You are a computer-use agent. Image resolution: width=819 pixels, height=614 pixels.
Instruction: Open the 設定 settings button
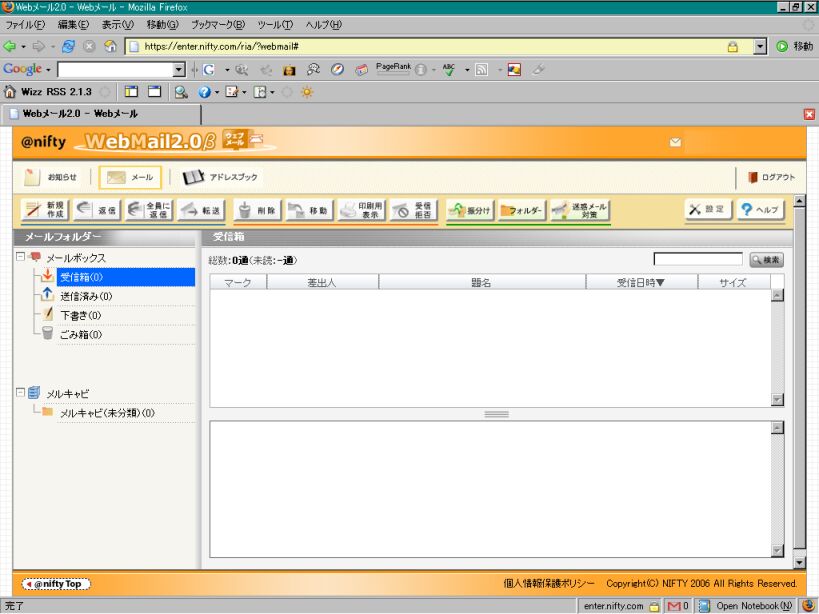(708, 209)
